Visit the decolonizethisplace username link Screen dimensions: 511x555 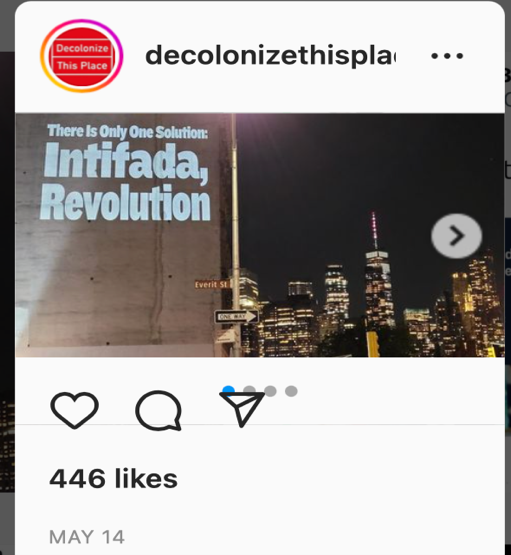point(271,56)
